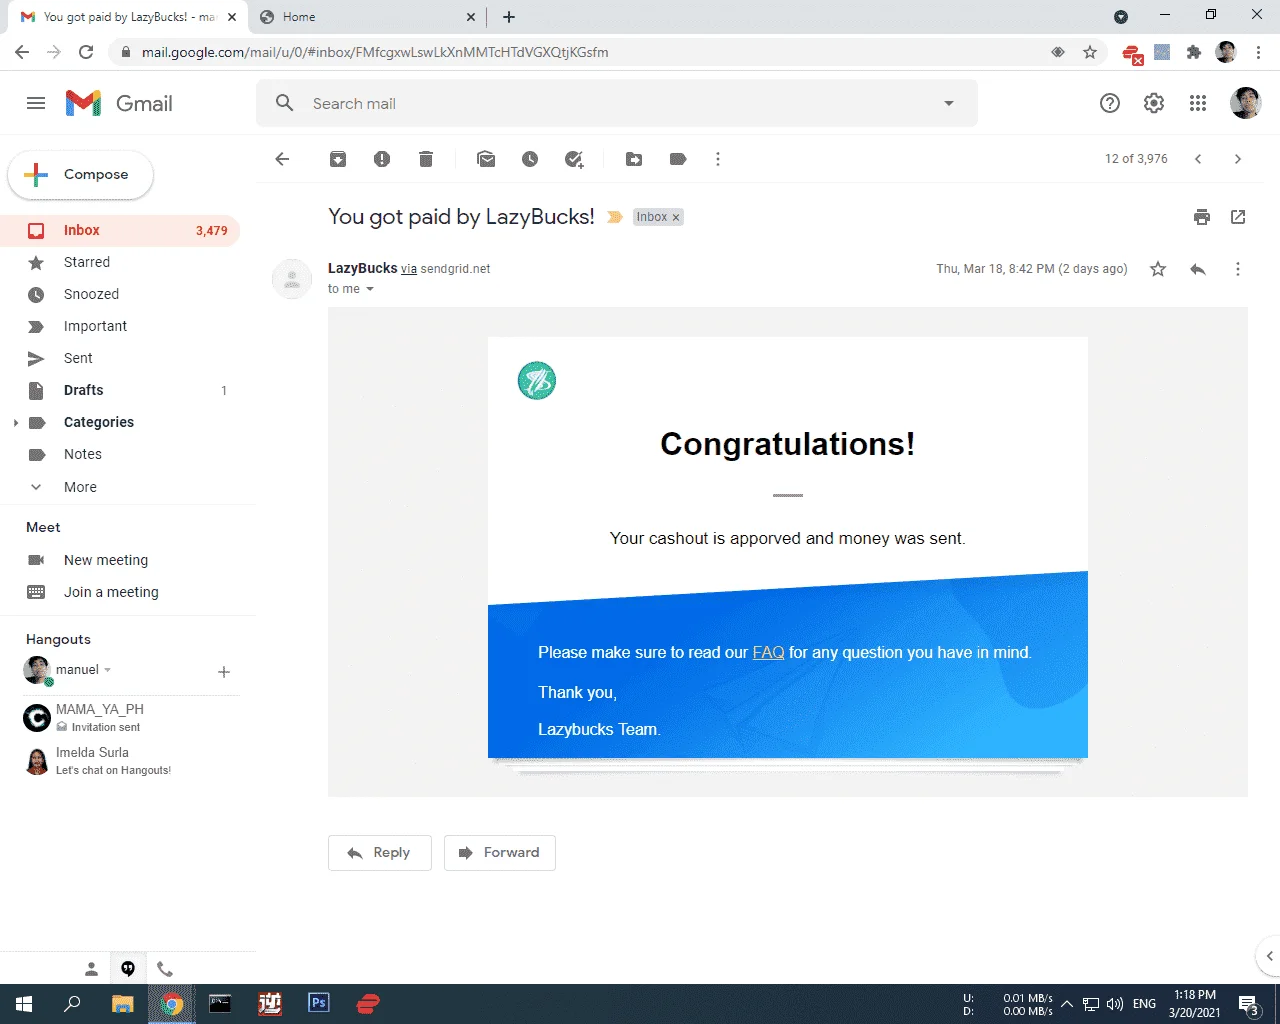The width and height of the screenshot is (1280, 1024).
Task: Open the Windows Start menu
Action: 24,1004
